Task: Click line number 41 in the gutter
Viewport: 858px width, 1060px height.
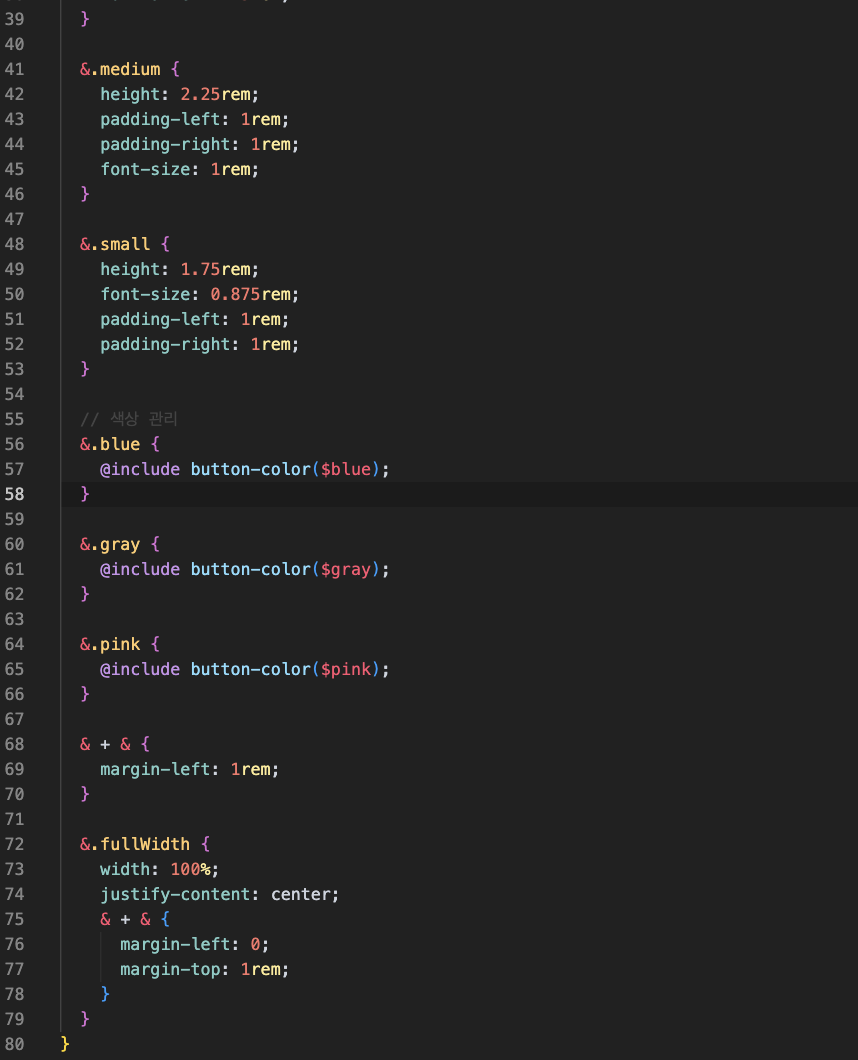Action: click(14, 69)
